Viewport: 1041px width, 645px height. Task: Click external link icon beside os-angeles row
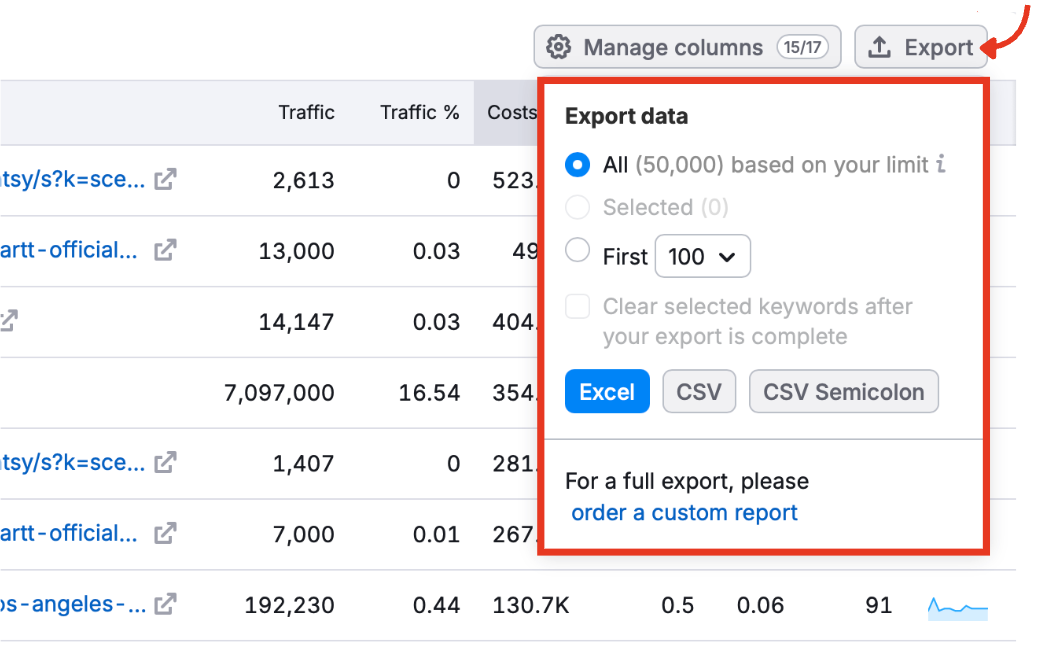[x=163, y=604]
